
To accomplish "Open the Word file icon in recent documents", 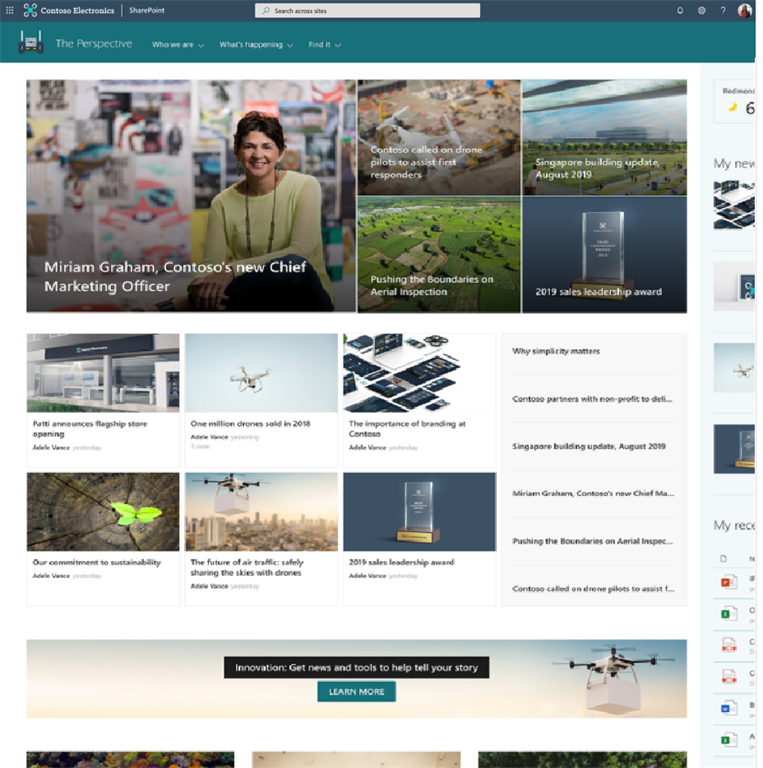I will [x=728, y=708].
